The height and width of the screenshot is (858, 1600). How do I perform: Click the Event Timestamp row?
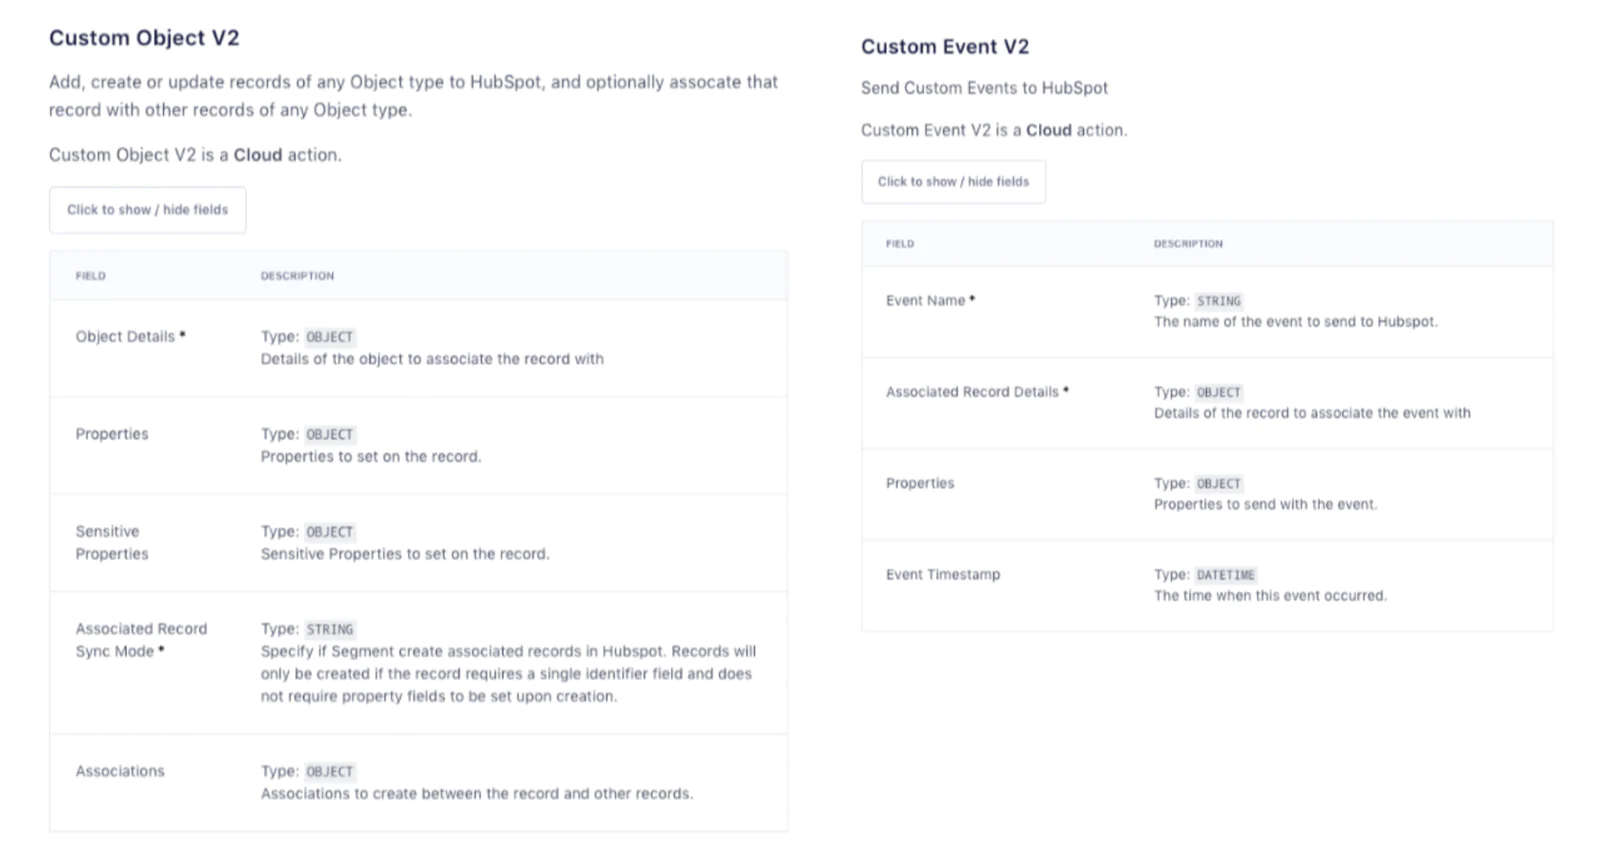(942, 574)
